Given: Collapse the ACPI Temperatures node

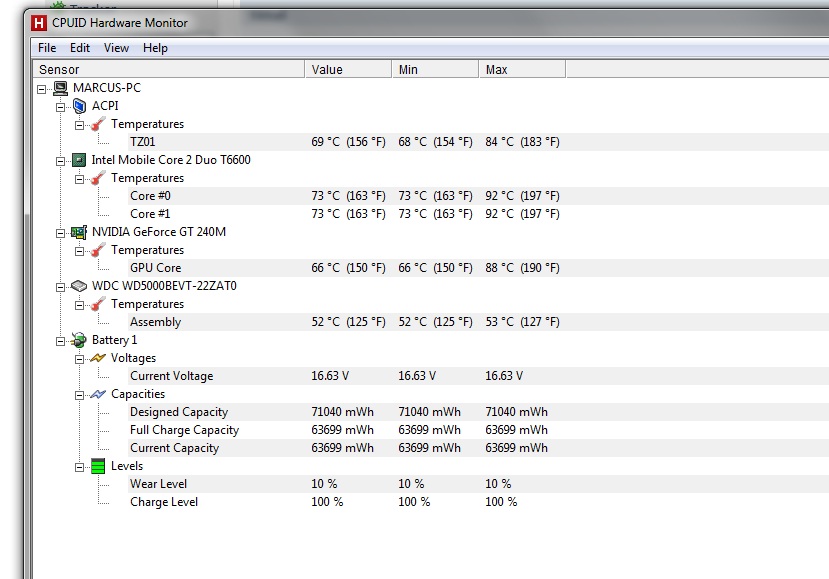Looking at the screenshot, I should coord(79,125).
